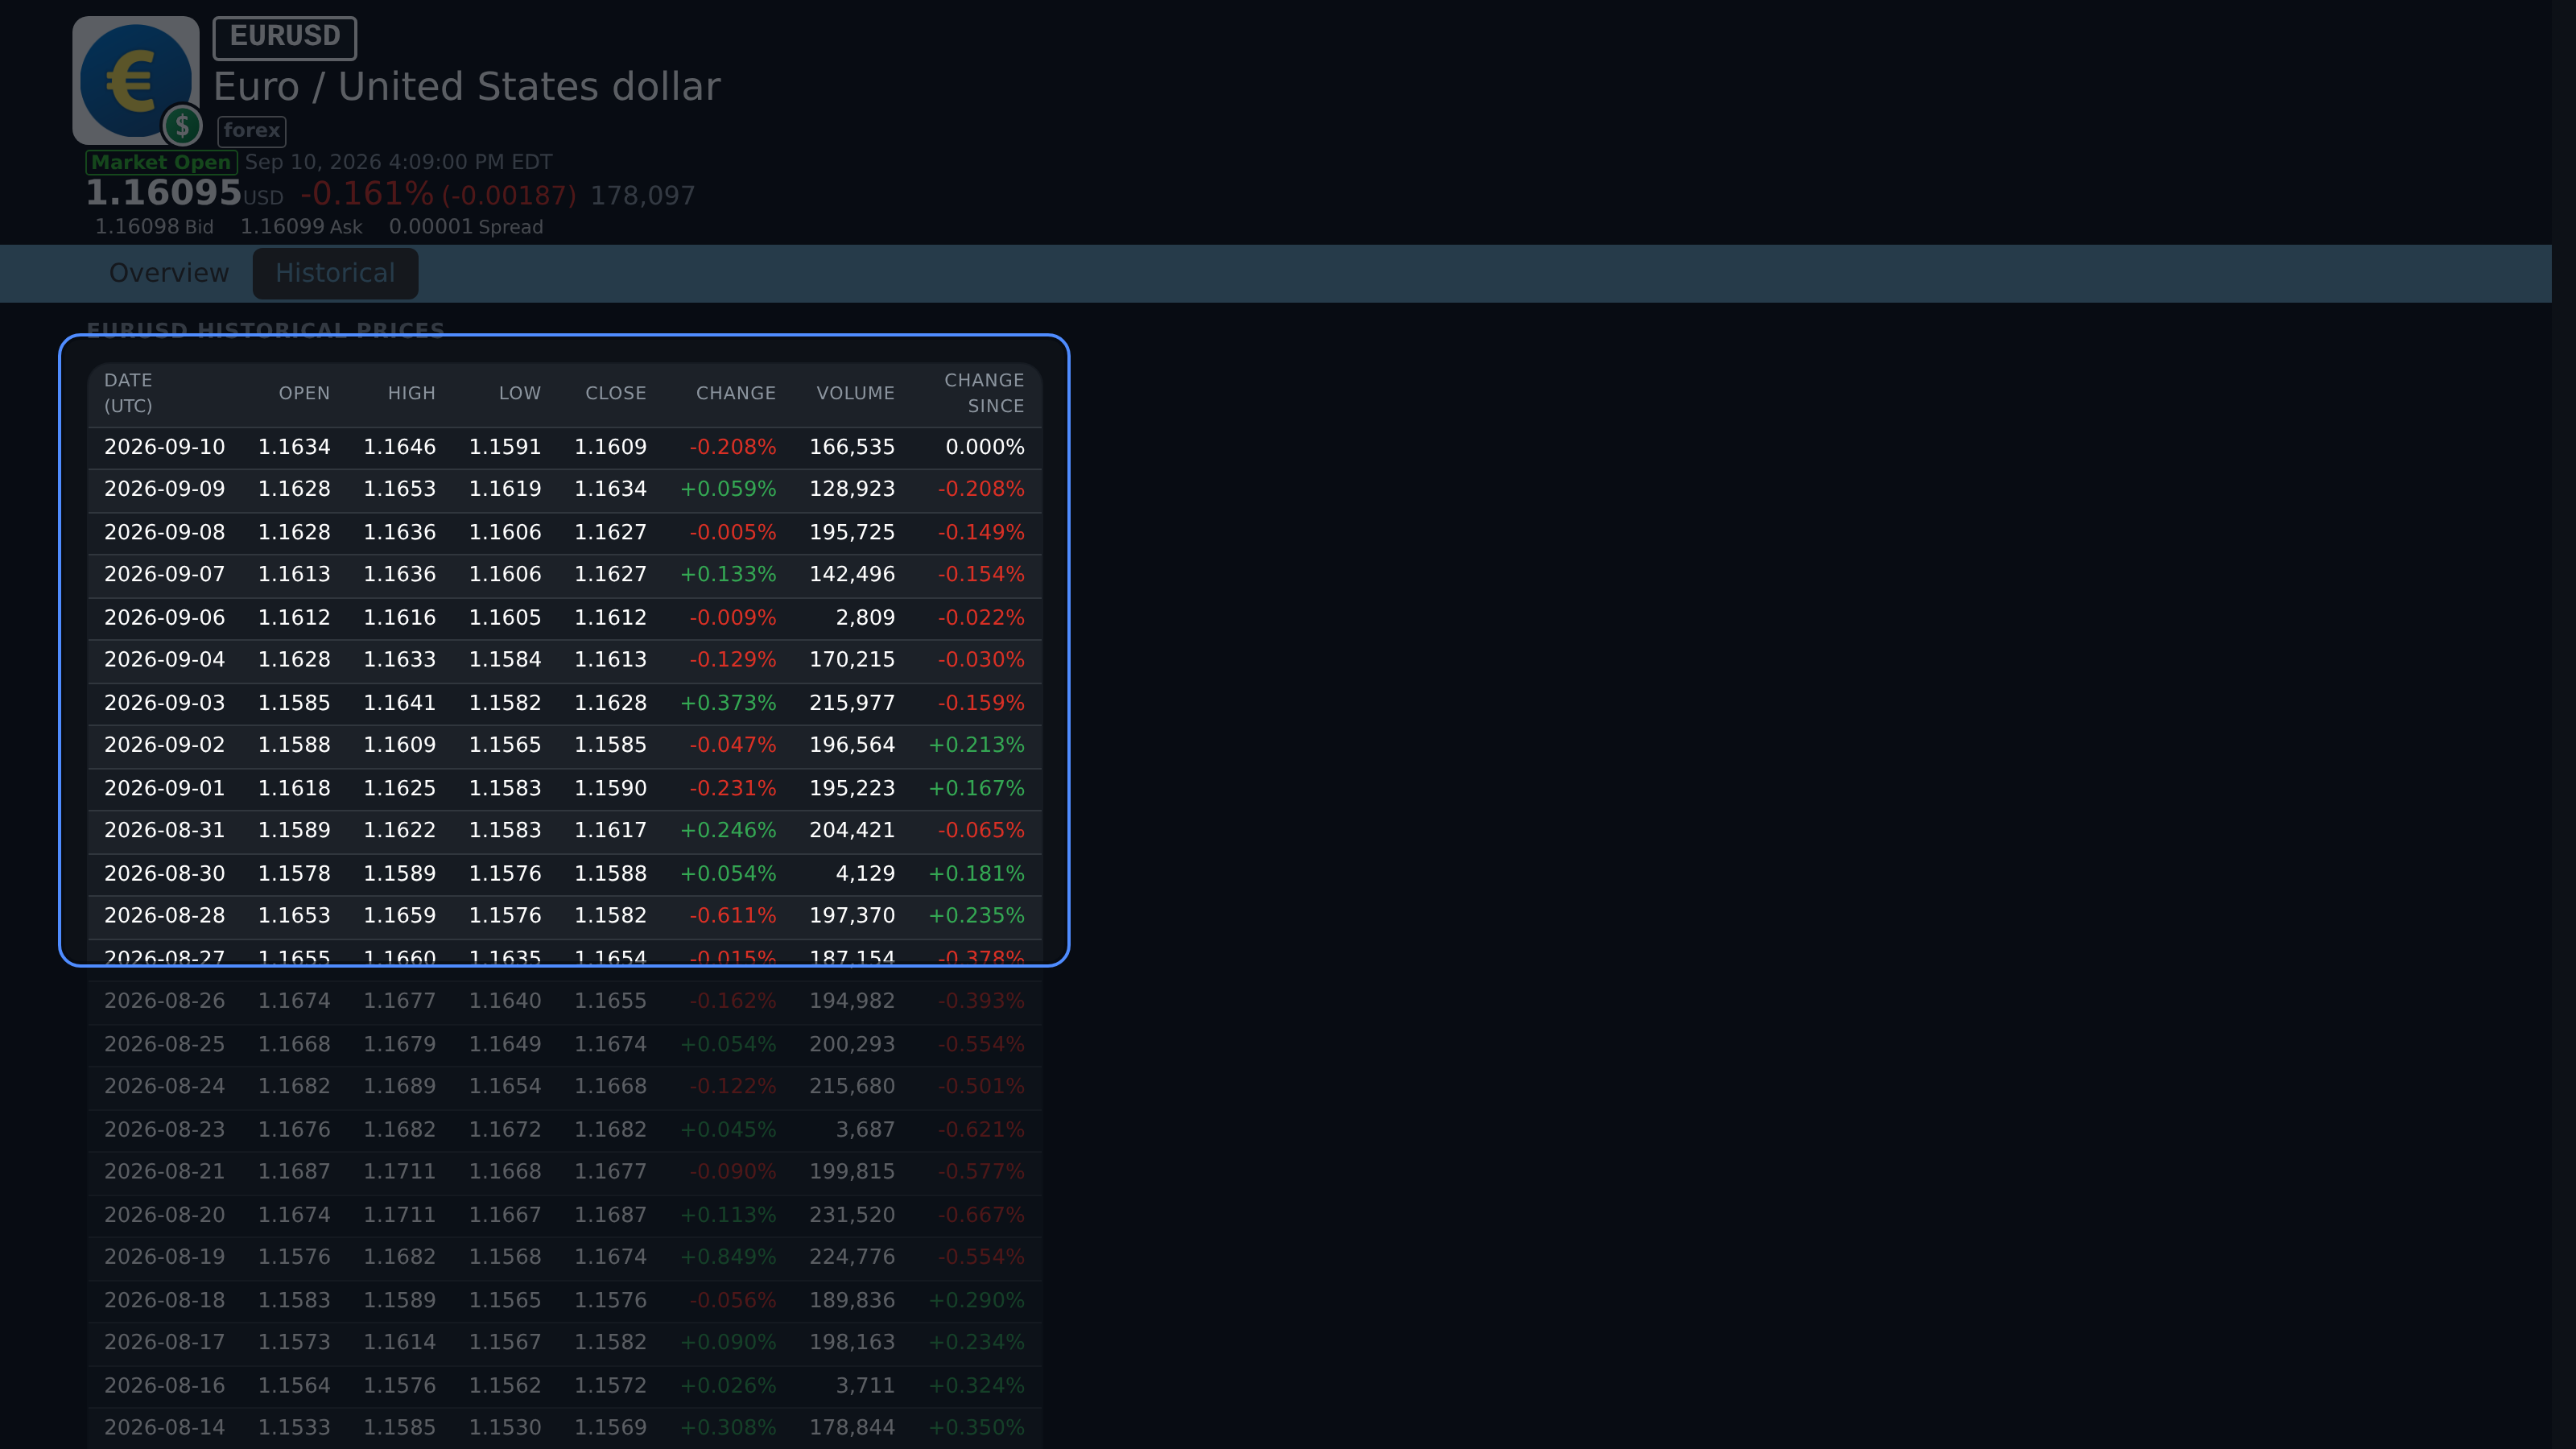Click the 2026-08-26 date cell
This screenshot has width=2576, height=1449.
tap(165, 1001)
